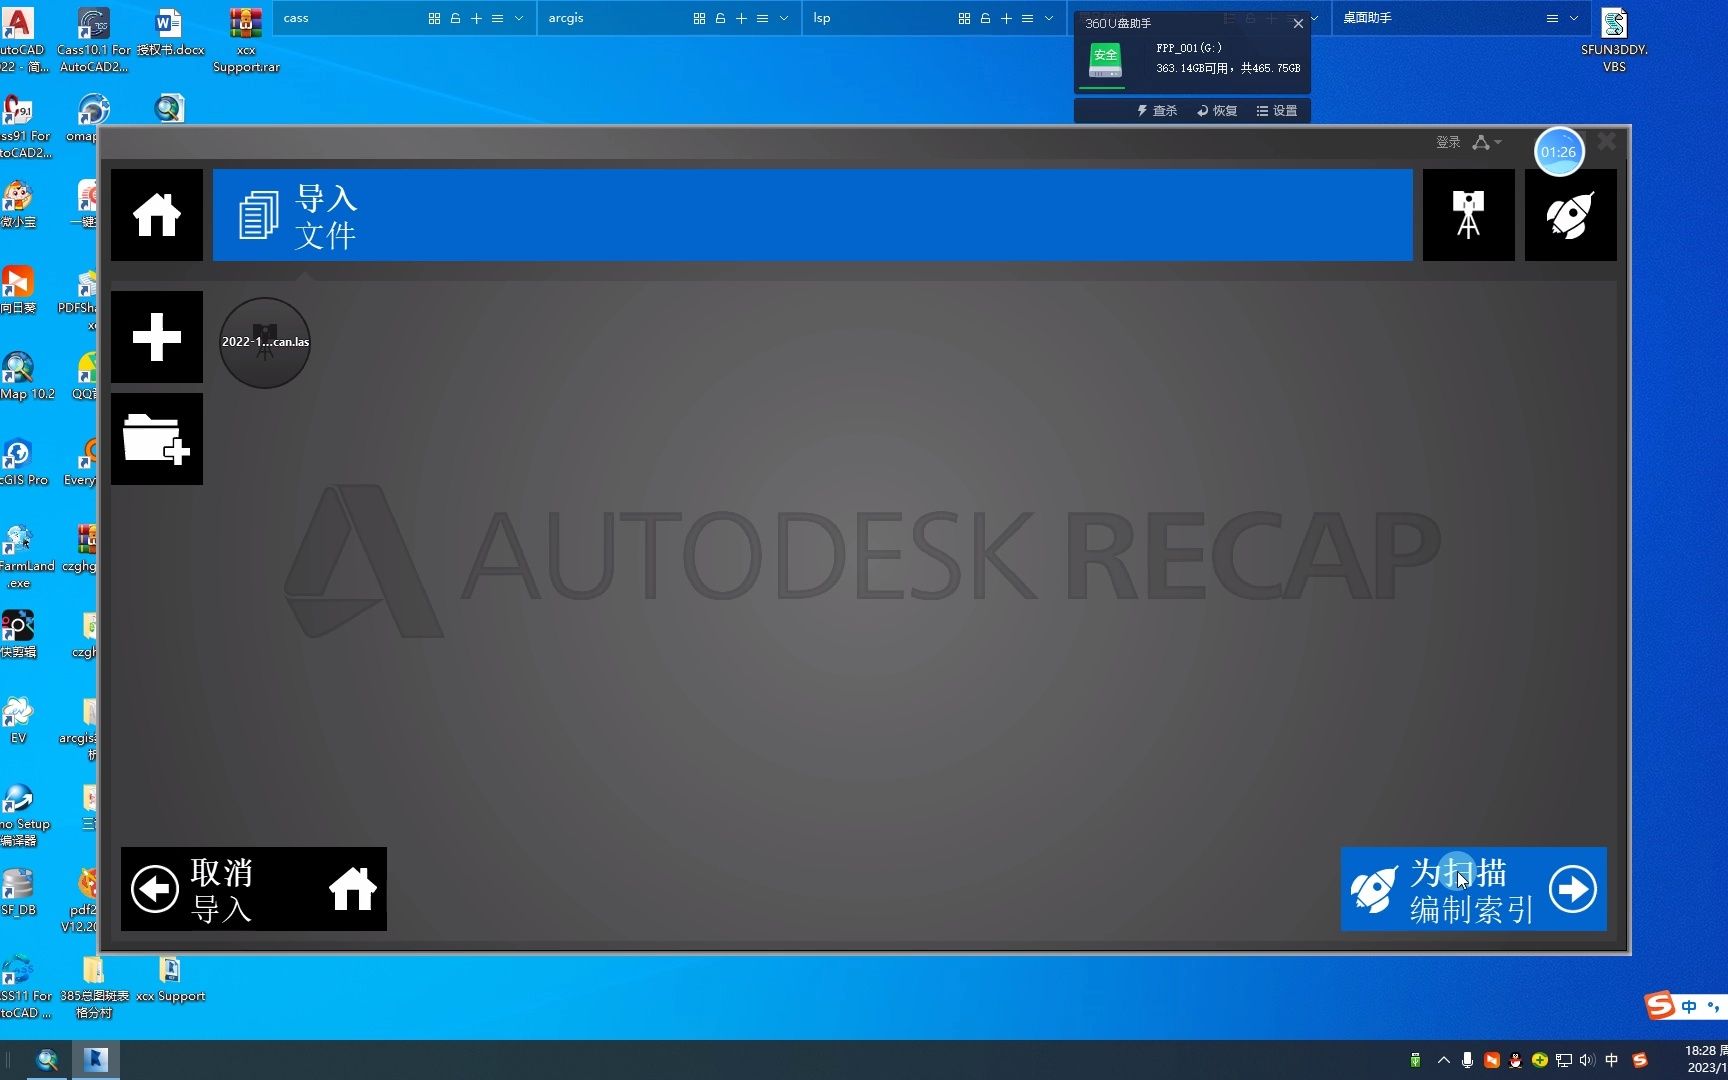
Task: Open 设置 settings in U盘助手
Action: tap(1277, 111)
